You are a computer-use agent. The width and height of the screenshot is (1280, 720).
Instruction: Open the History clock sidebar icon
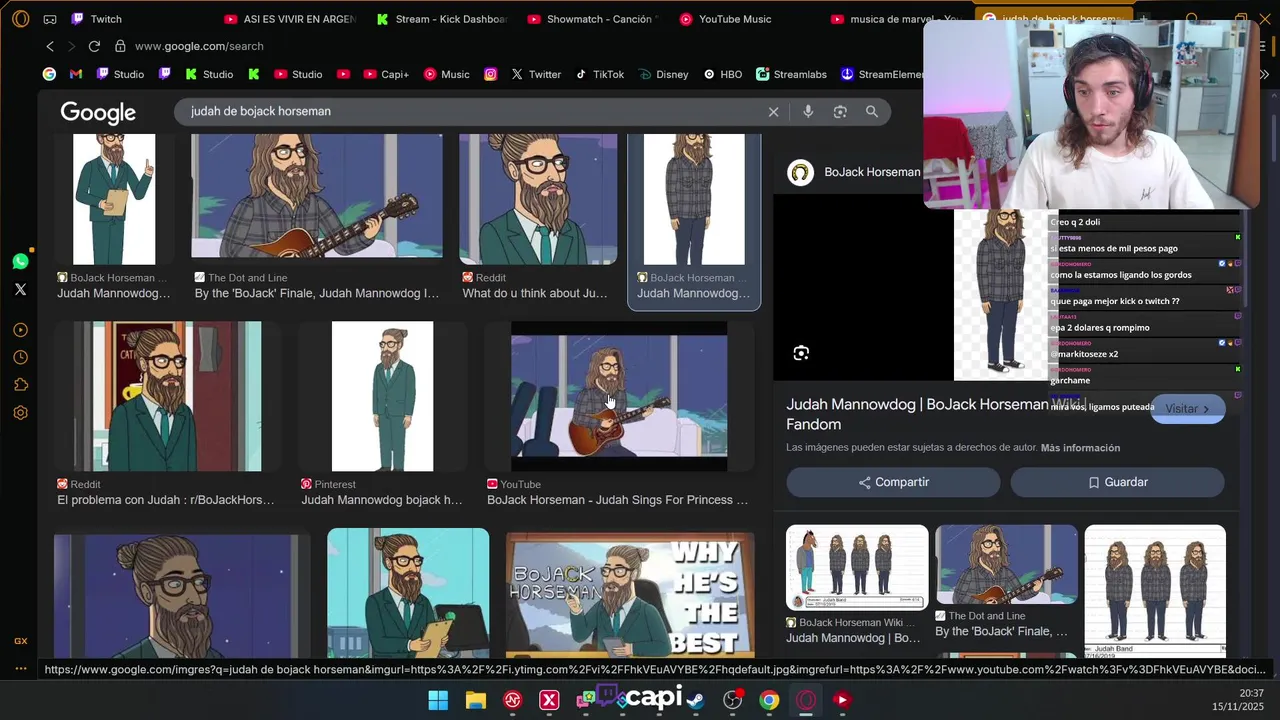tap(20, 357)
